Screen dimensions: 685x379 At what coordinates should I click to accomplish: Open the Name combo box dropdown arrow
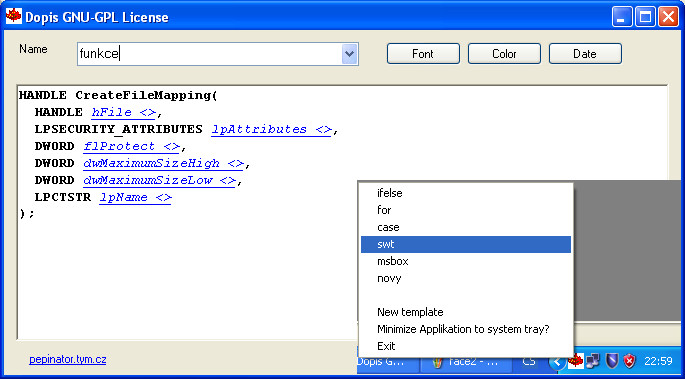[x=349, y=54]
